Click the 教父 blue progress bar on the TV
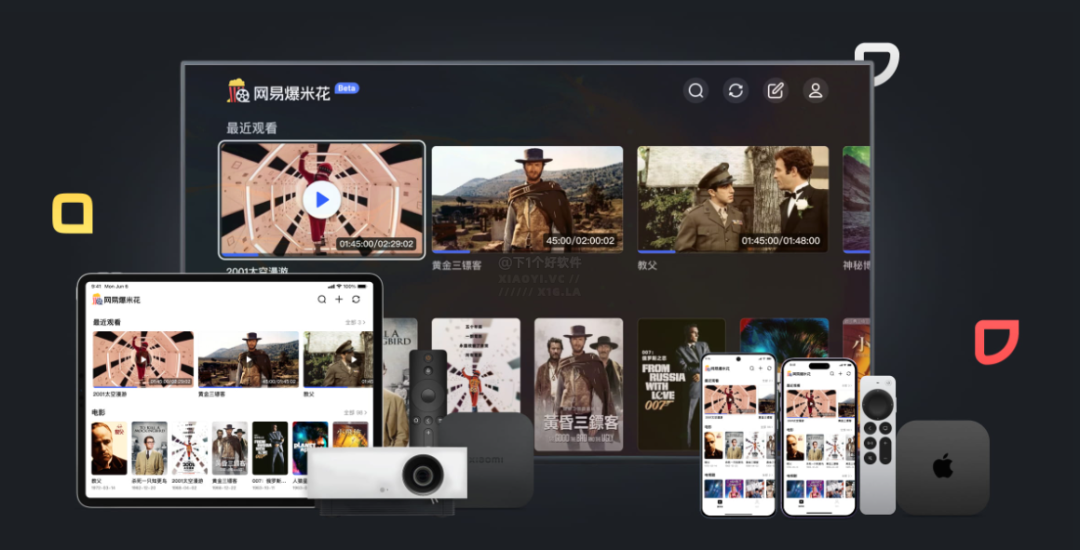 pyautogui.click(x=656, y=251)
